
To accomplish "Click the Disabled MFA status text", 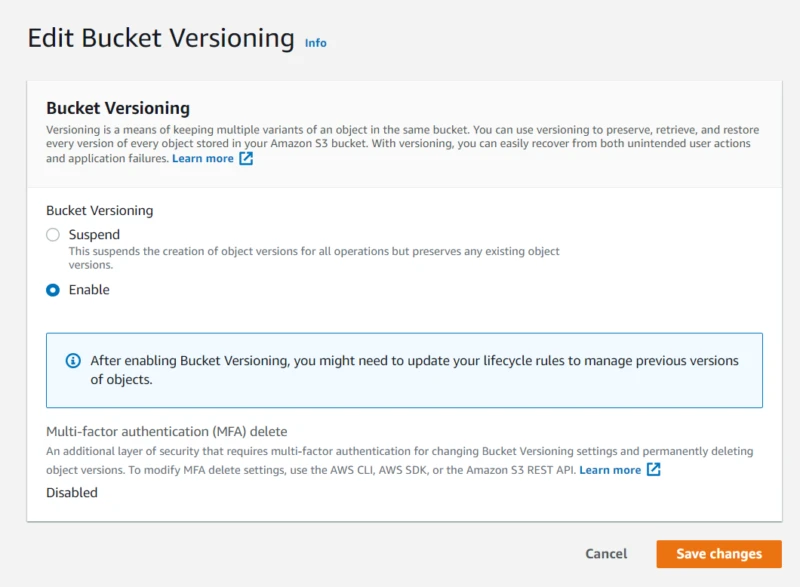I will [x=70, y=492].
